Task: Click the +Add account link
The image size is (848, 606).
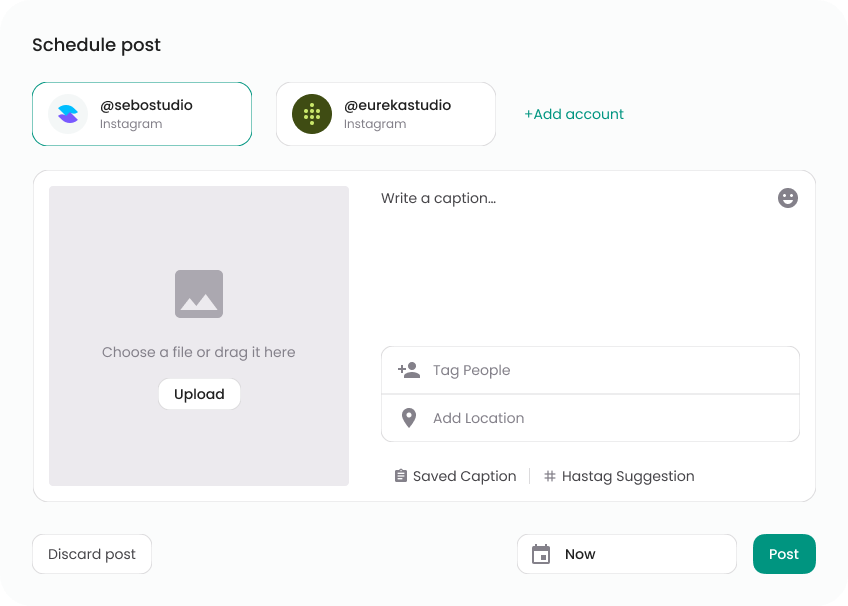Action: click(574, 114)
